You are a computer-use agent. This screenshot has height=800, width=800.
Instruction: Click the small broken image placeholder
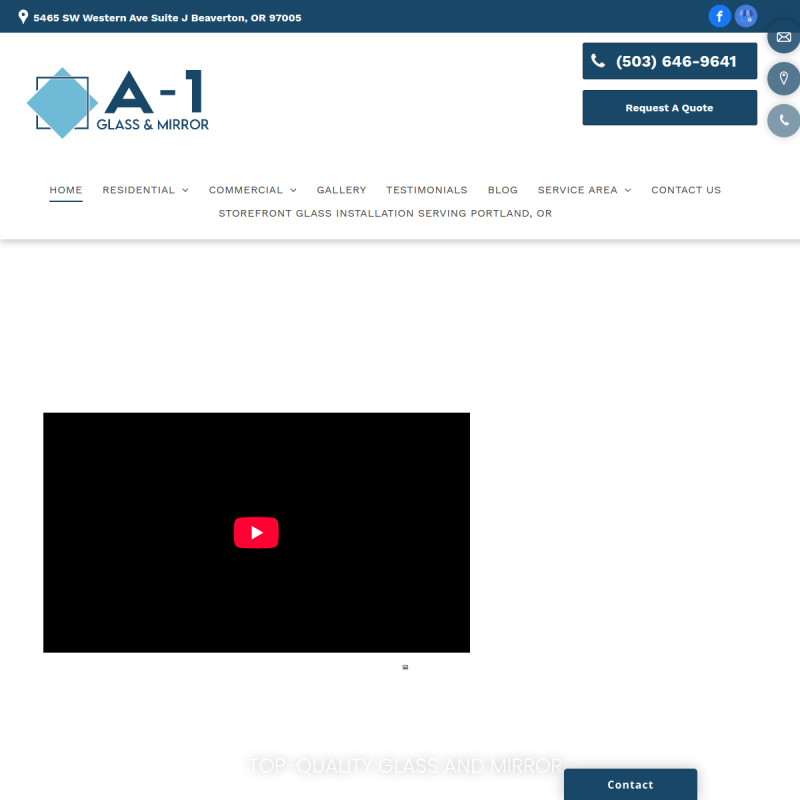click(x=405, y=667)
